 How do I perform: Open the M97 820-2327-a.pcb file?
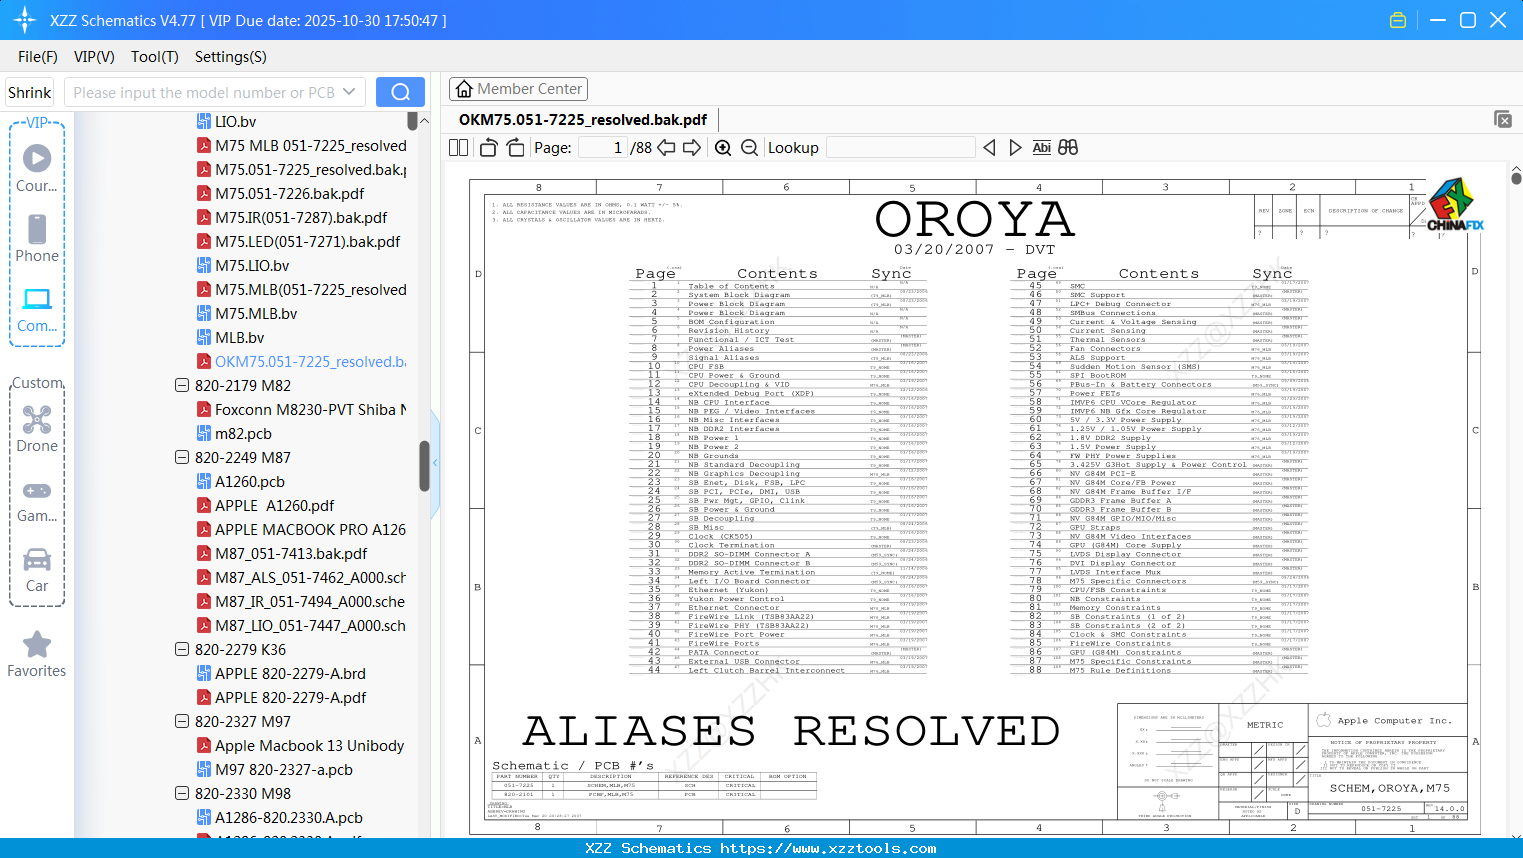coord(284,770)
